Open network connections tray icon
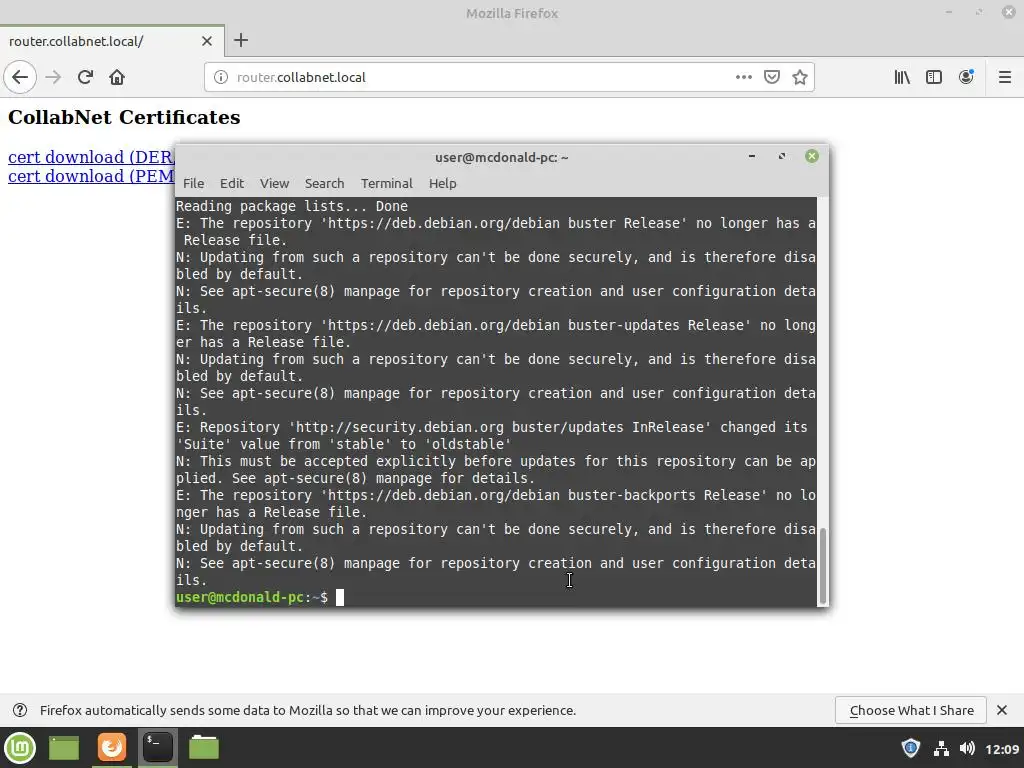The width and height of the screenshot is (1024, 768). (x=941, y=748)
